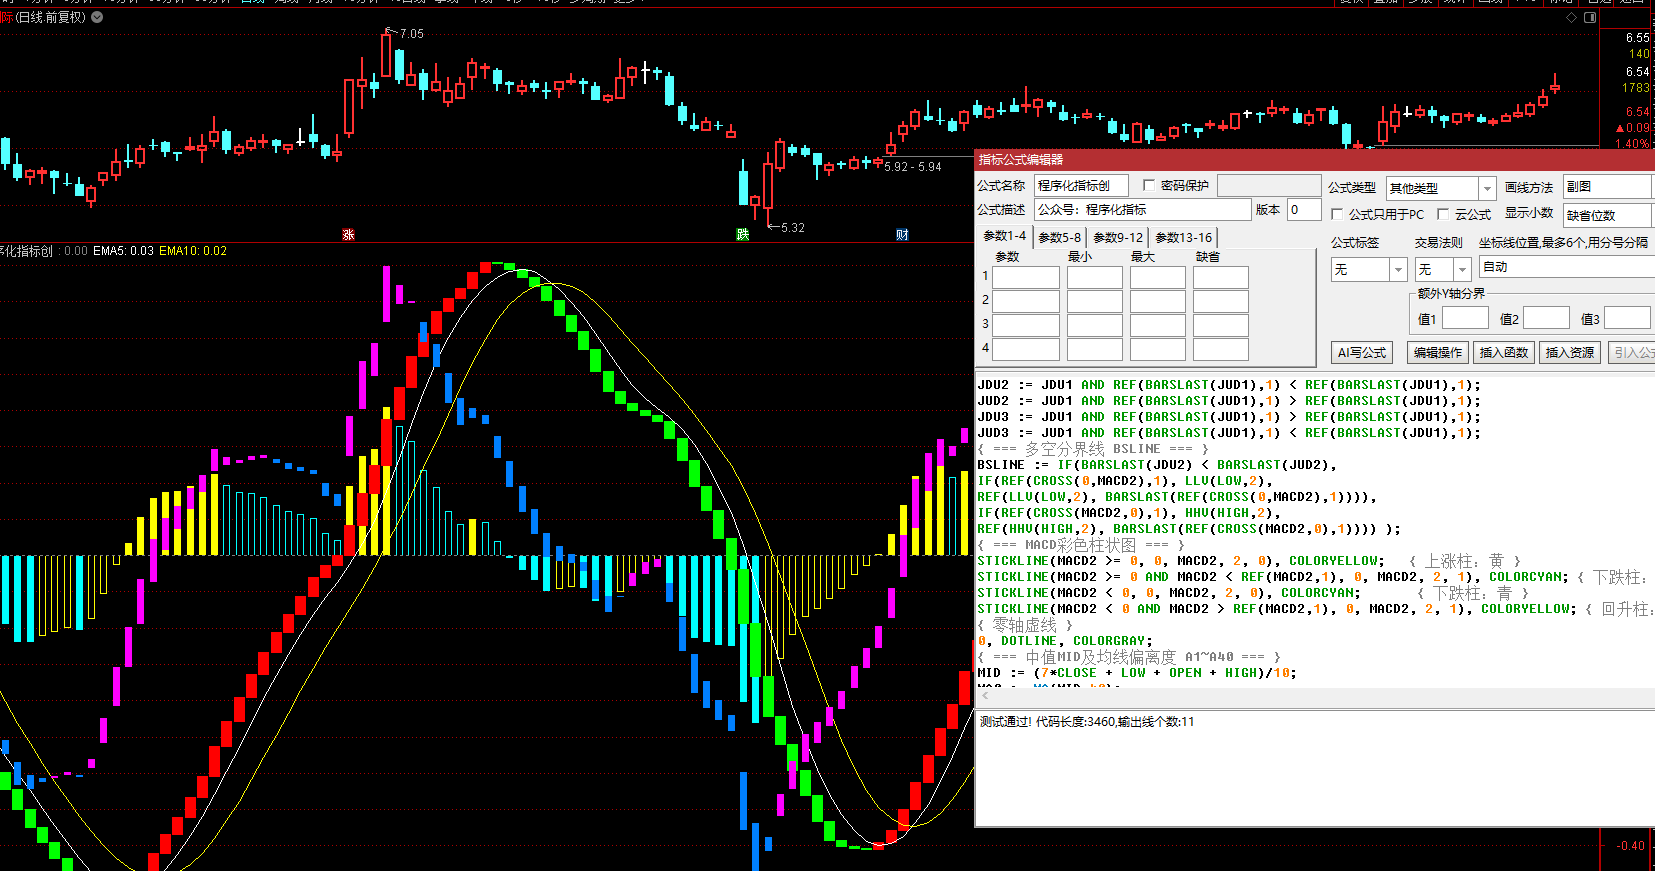The width and height of the screenshot is (1655, 871).
Task: Click the code editor horizontal scrollbar
Action: click(x=1300, y=696)
